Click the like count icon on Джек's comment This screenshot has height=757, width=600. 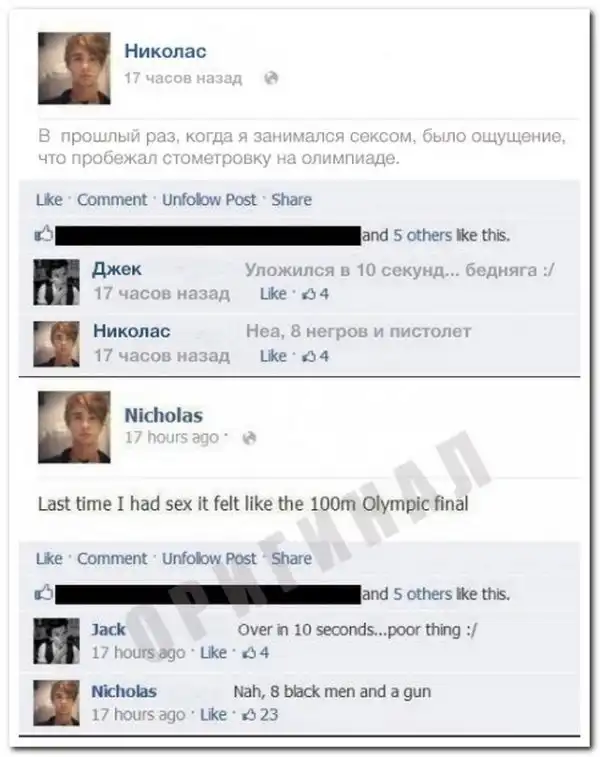point(309,294)
